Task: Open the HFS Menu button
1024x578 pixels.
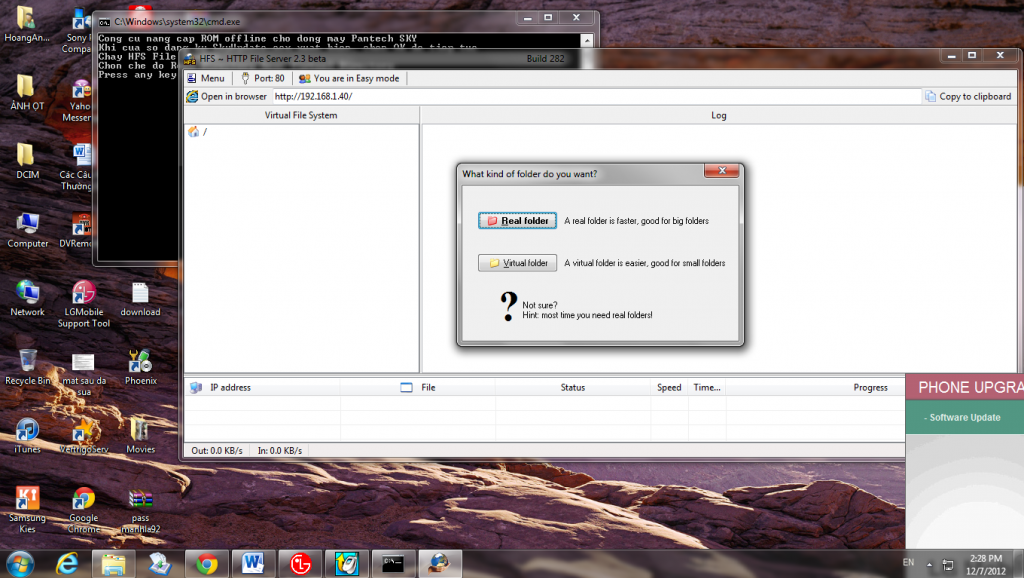Action: [206, 78]
